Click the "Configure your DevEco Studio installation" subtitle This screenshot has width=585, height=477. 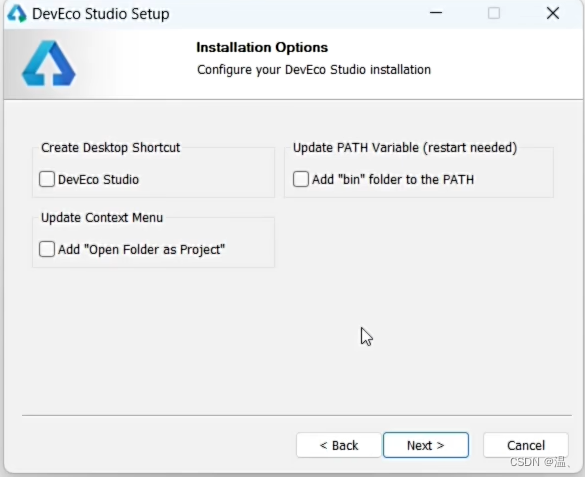point(314,70)
